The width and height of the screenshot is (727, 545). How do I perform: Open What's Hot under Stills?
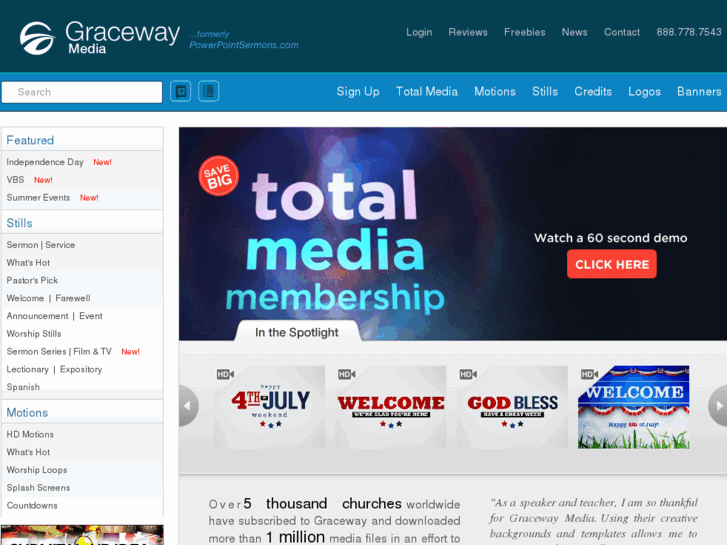tap(28, 263)
